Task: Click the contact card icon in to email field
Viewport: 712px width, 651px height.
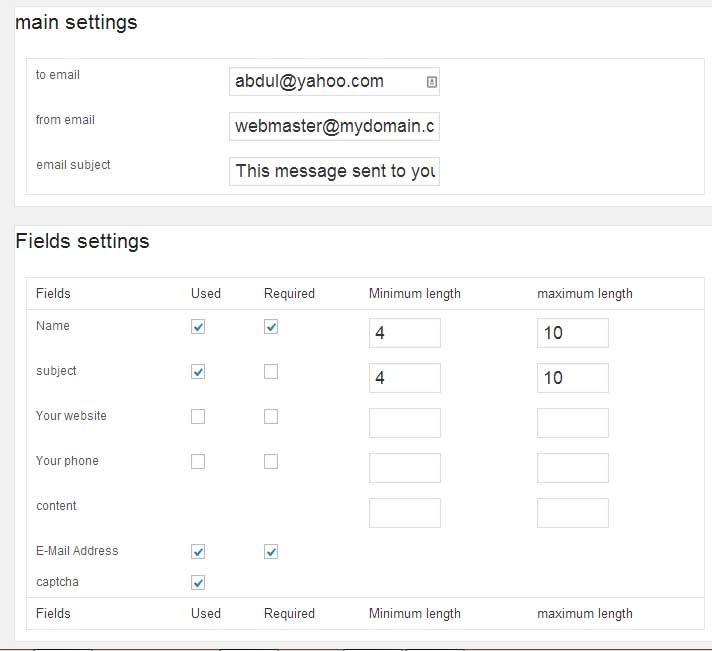Action: pyautogui.click(x=432, y=82)
